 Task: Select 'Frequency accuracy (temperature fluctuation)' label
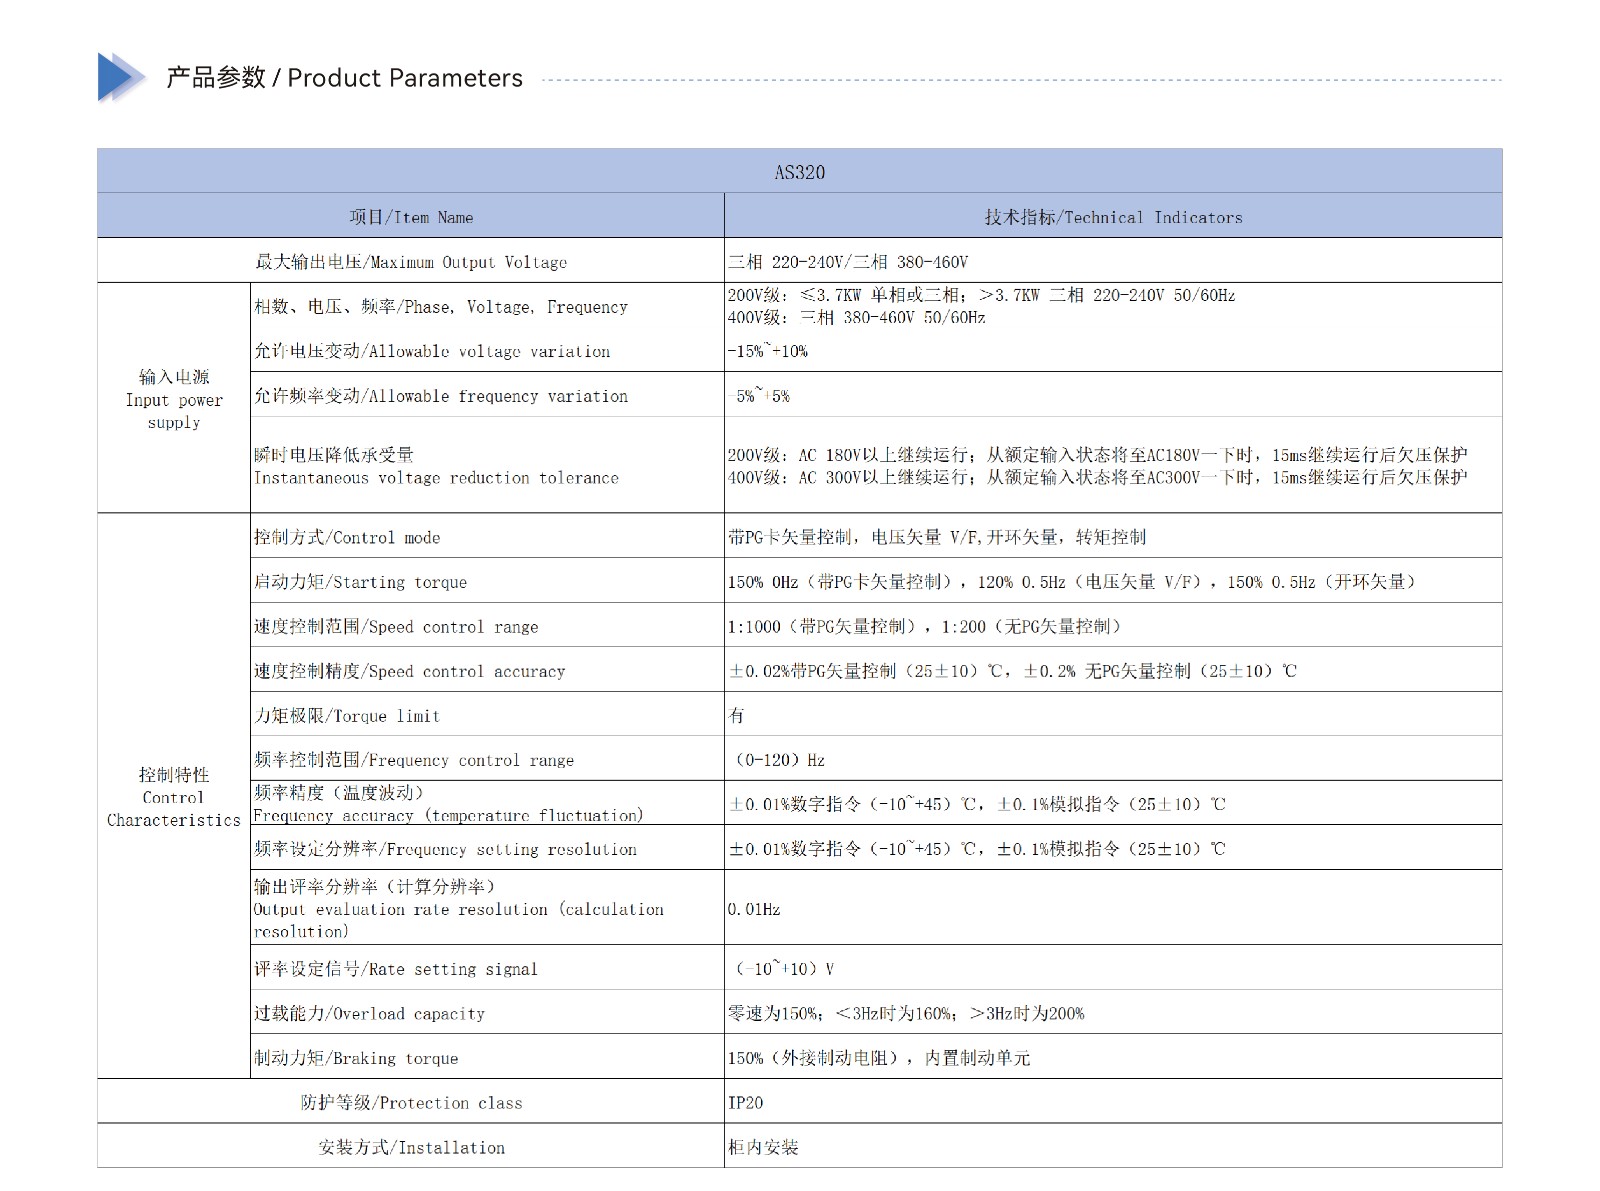pos(448,803)
